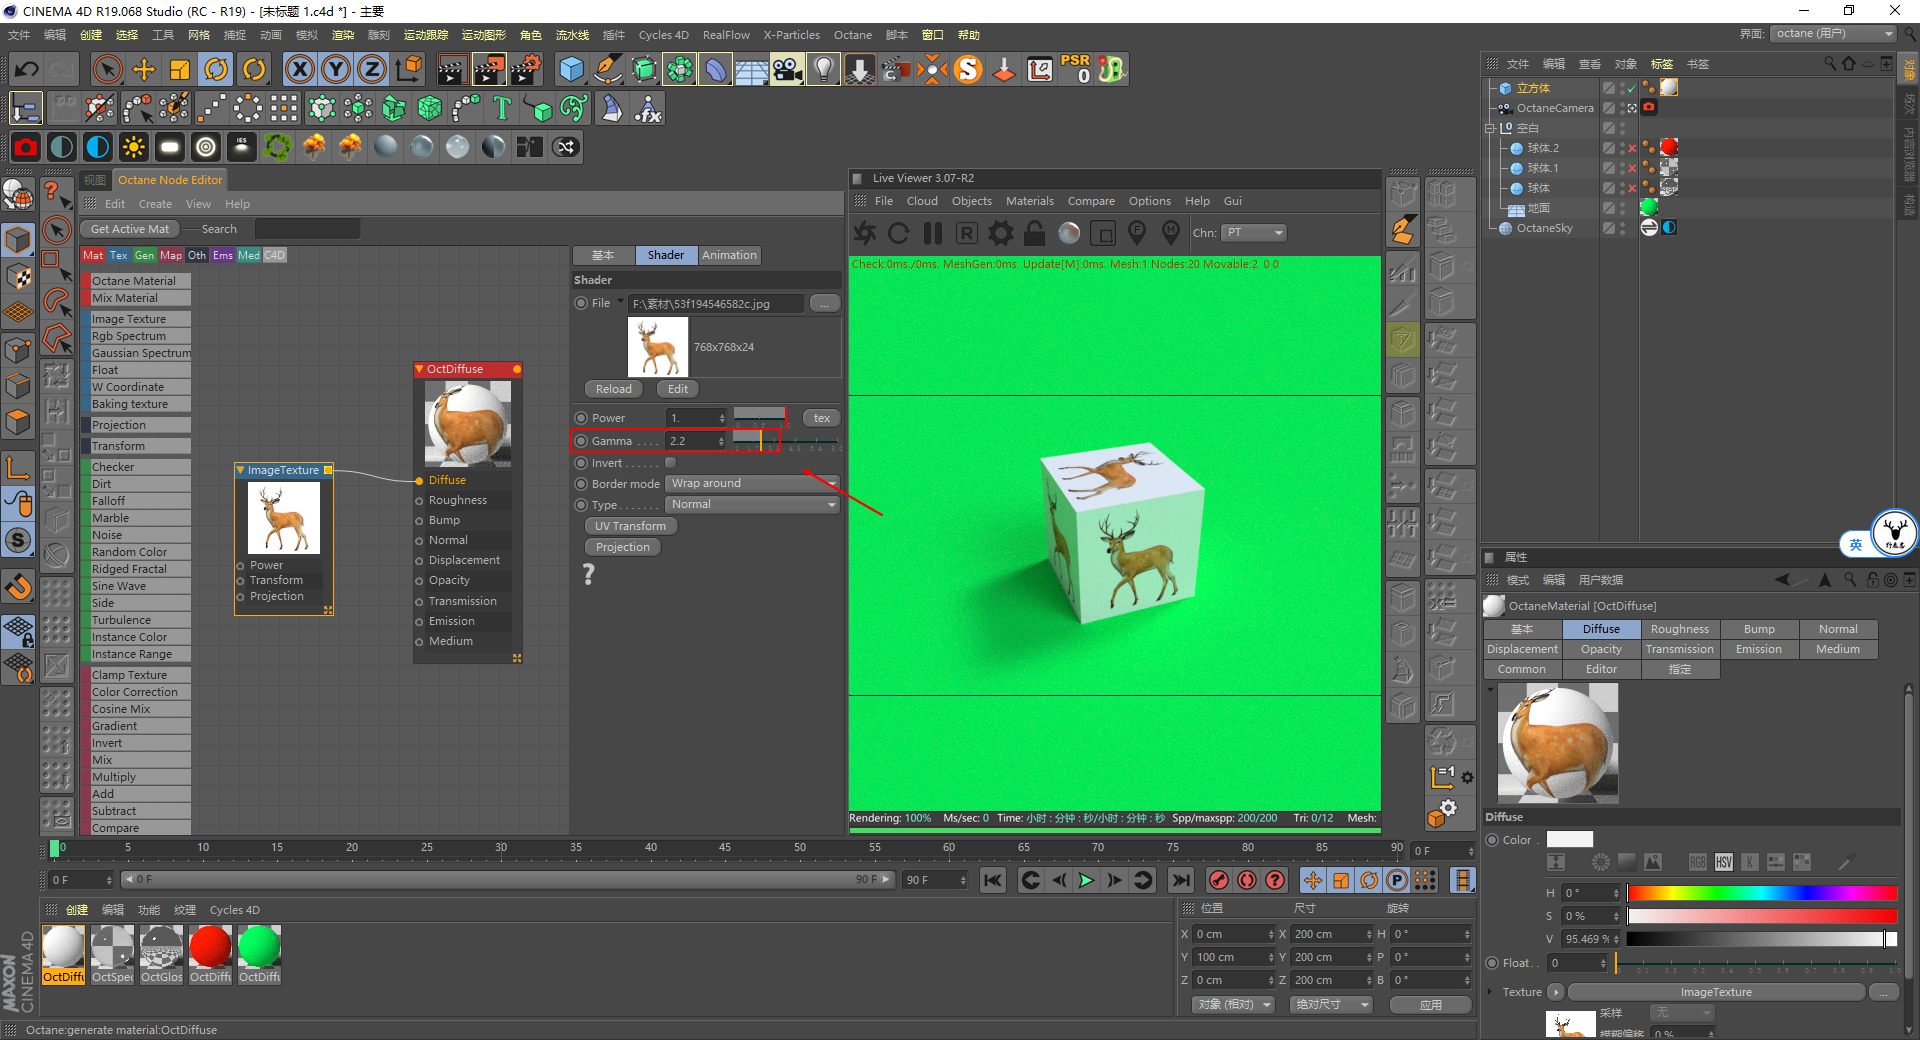This screenshot has width=1920, height=1040.
Task: Open the Type Normal dropdown
Action: coord(753,505)
